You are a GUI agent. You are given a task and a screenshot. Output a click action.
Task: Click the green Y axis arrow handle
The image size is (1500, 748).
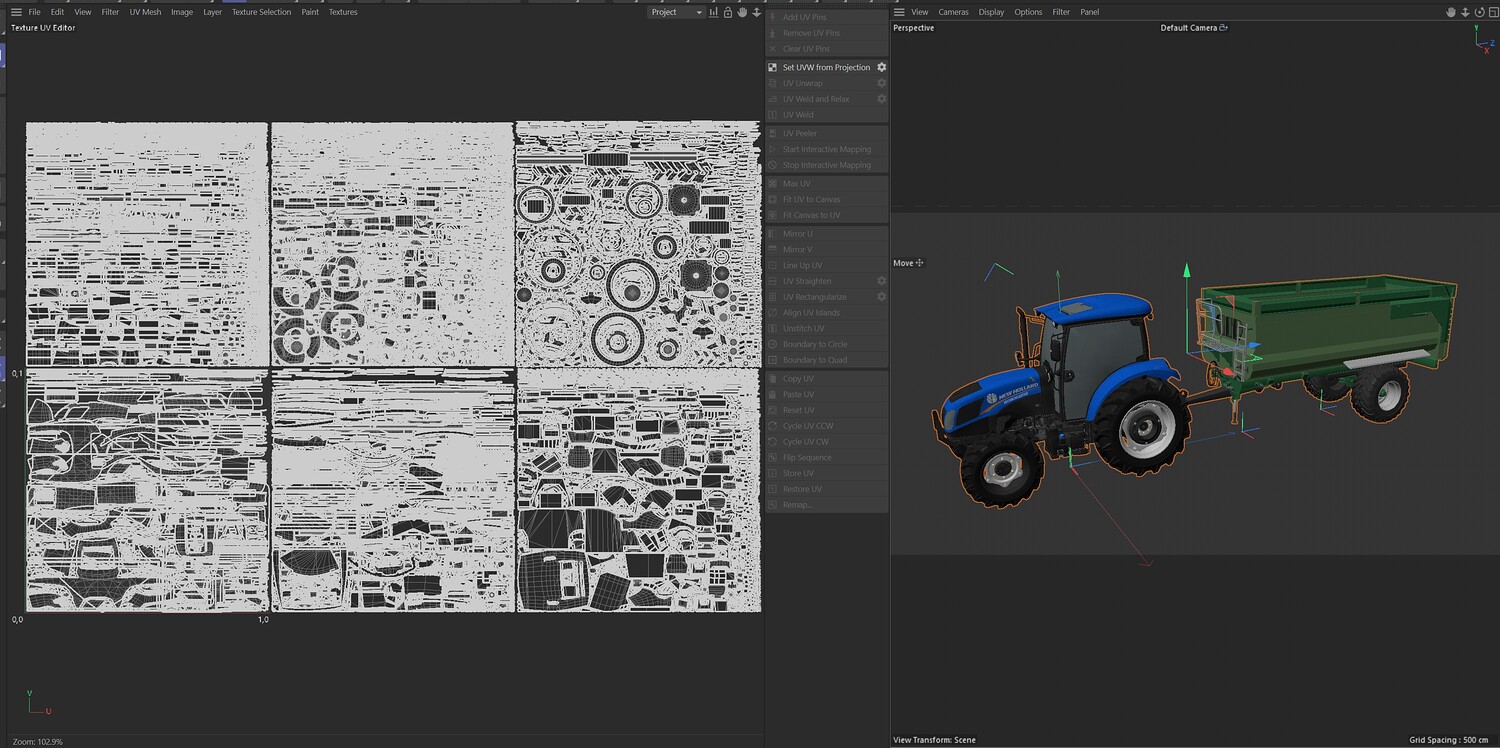pos(1187,270)
